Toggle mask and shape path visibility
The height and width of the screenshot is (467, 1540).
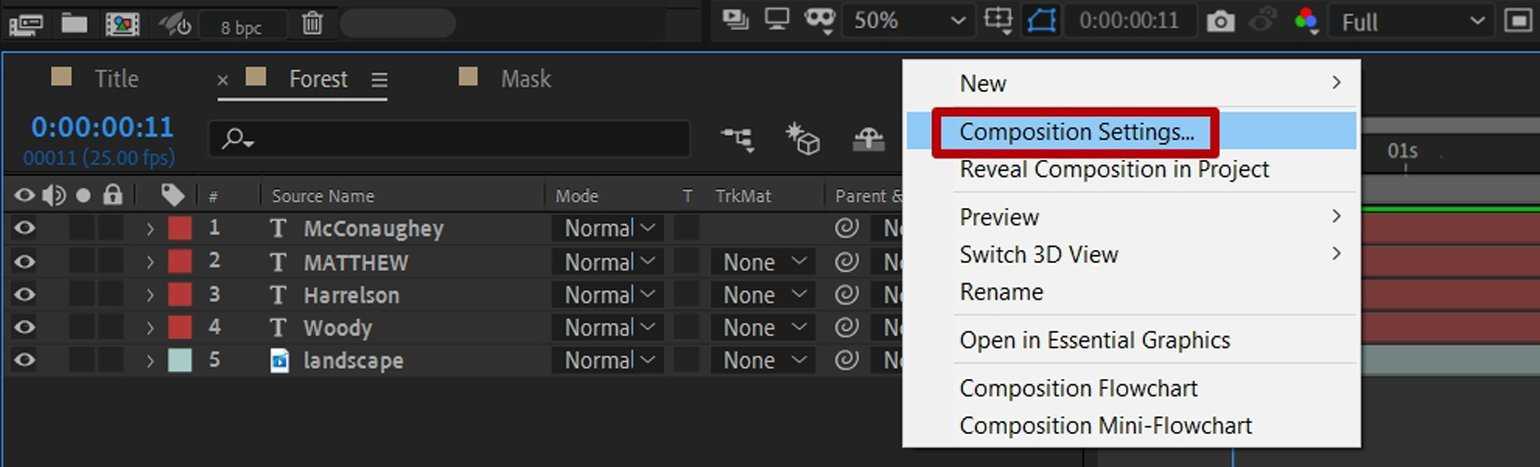pos(1042,21)
